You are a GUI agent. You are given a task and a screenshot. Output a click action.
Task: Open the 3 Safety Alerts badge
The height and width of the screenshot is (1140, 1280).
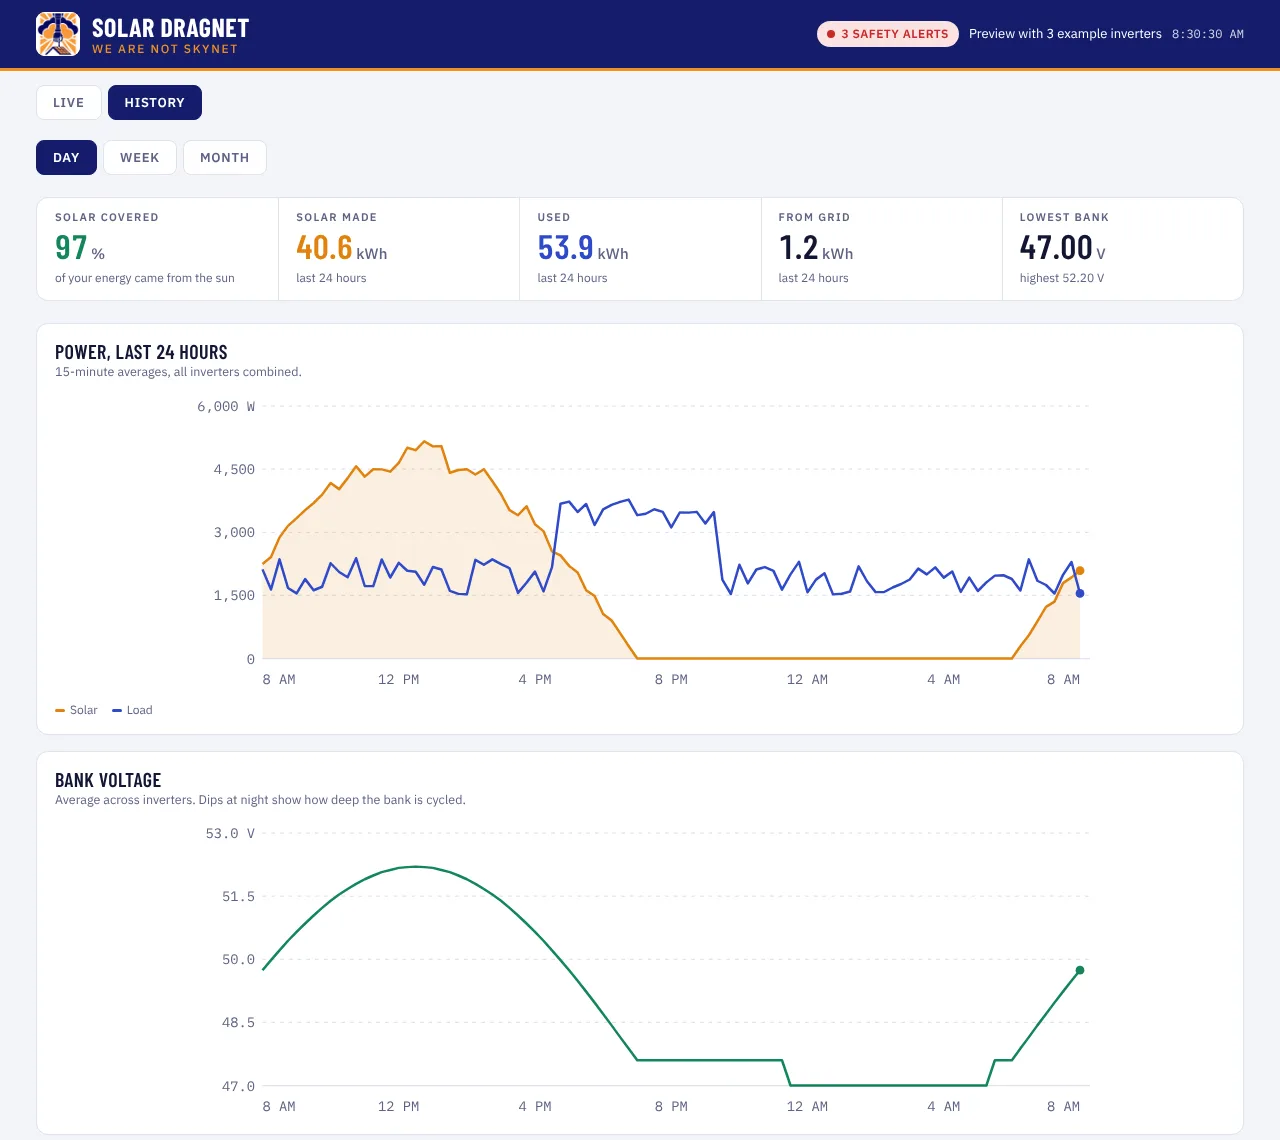(x=888, y=34)
